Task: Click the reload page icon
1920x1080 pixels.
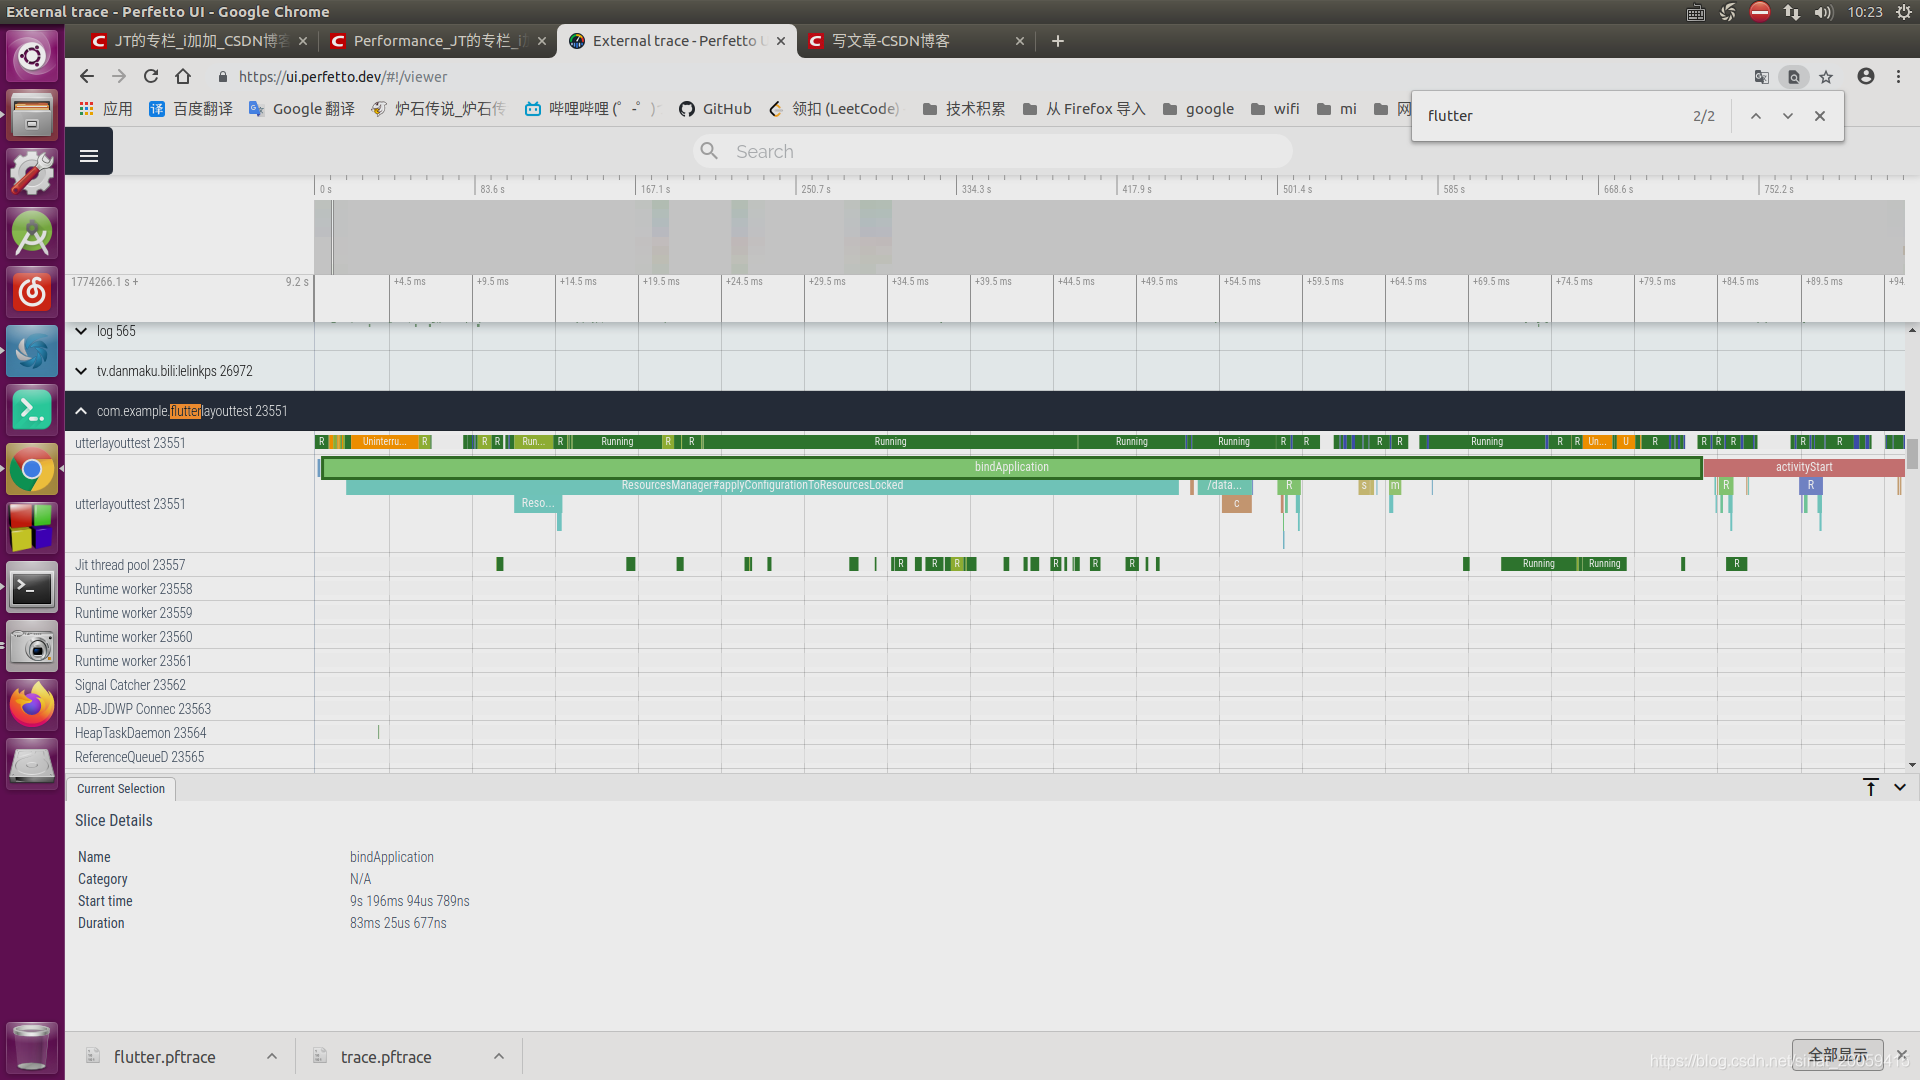Action: pyautogui.click(x=151, y=77)
